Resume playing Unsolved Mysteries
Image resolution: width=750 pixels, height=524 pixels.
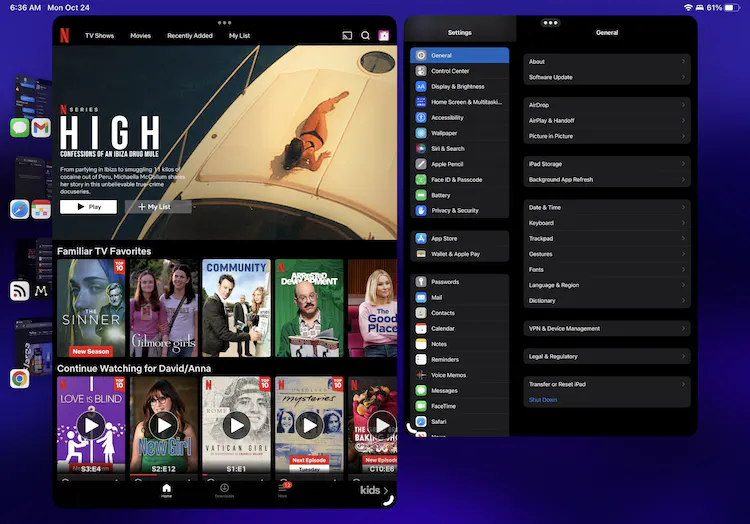309,425
